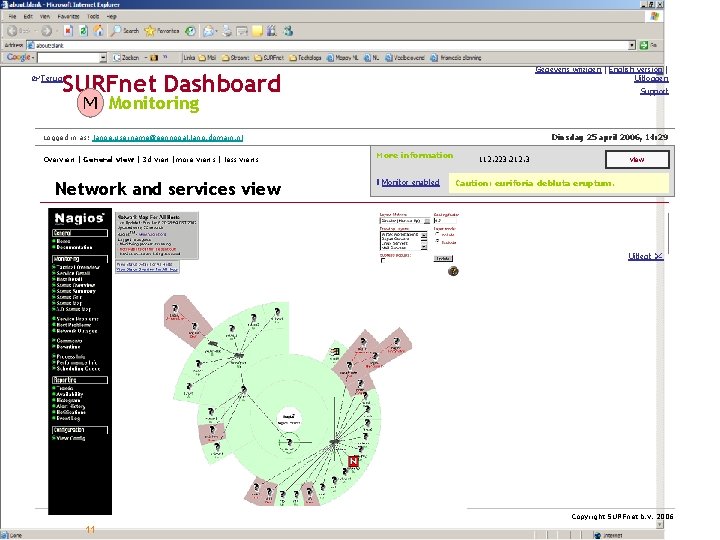Open Service Detail in Nagios sidebar

[73, 273]
